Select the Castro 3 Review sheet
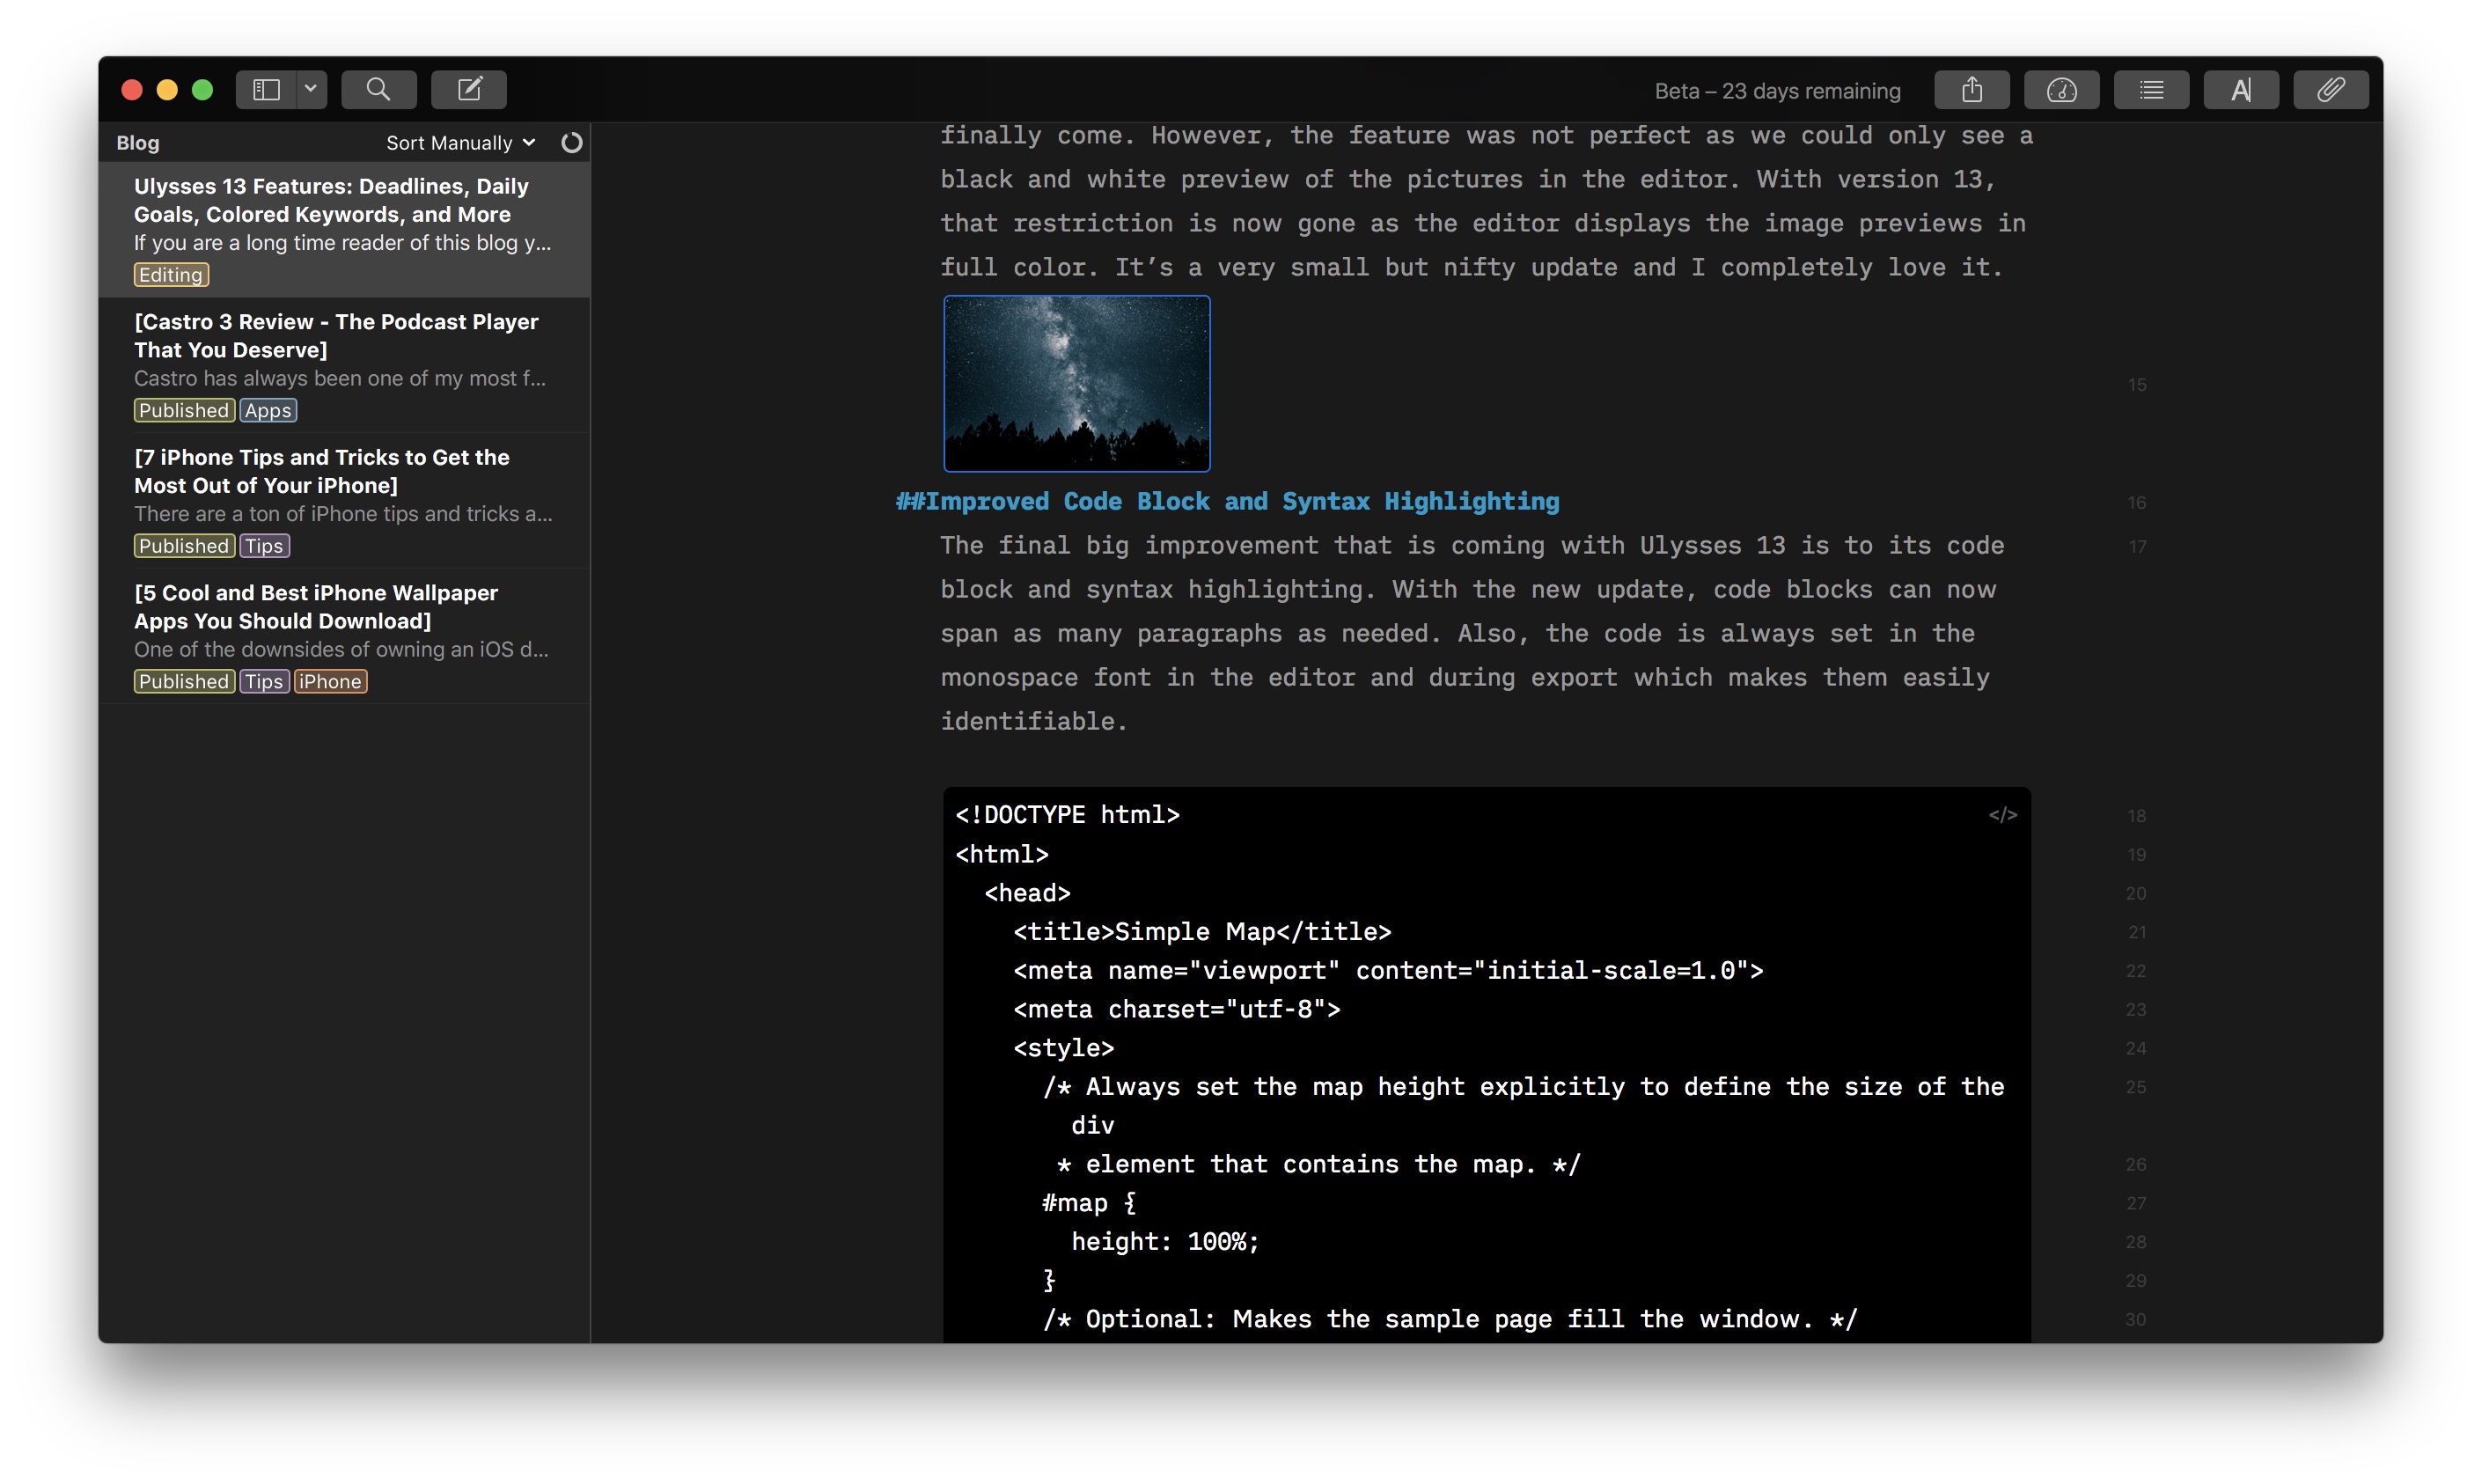2482x1484 pixels. [x=344, y=365]
